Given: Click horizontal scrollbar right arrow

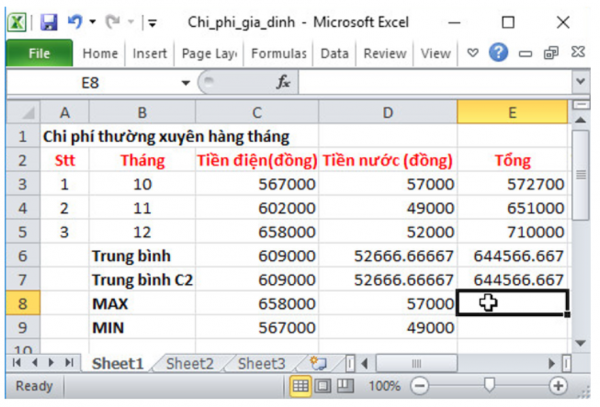Looking at the screenshot, I should tap(551, 363).
